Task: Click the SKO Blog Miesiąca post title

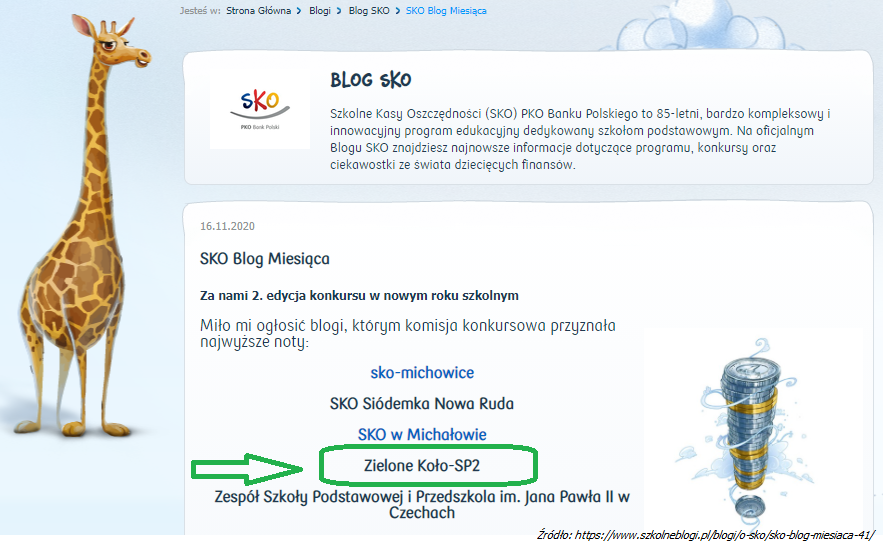Action: (x=265, y=259)
